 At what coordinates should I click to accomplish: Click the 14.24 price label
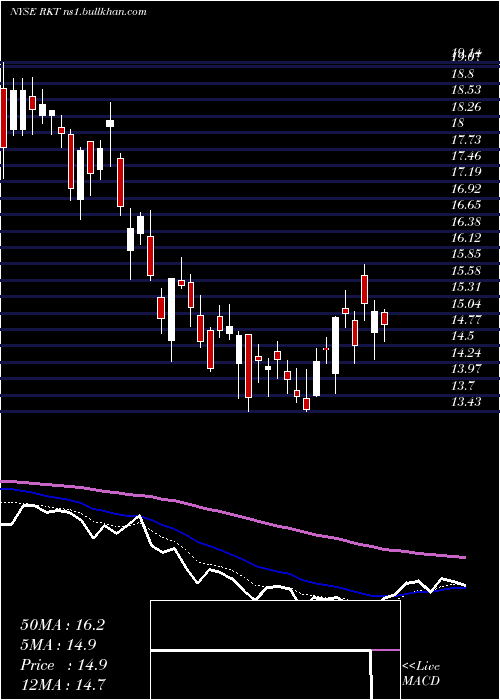[x=466, y=353]
